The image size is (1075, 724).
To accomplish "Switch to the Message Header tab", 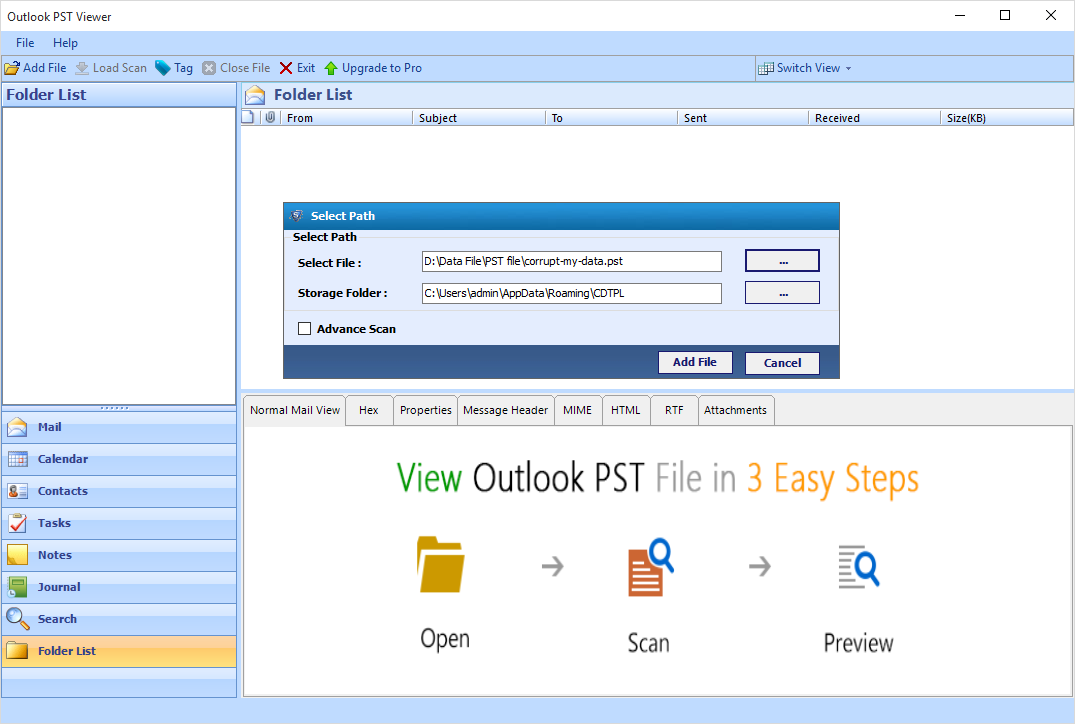I will tap(505, 410).
